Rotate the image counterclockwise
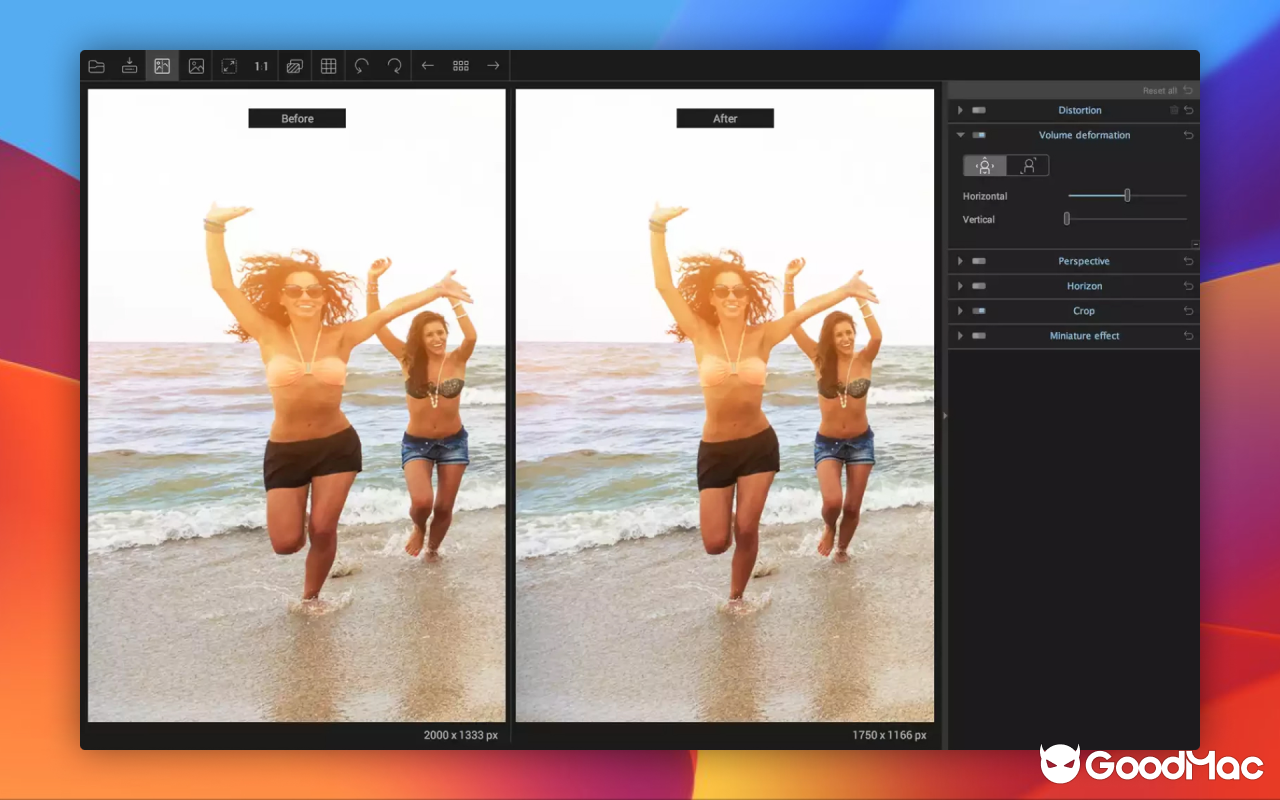Screen dimensions: 1280x800 (361, 66)
